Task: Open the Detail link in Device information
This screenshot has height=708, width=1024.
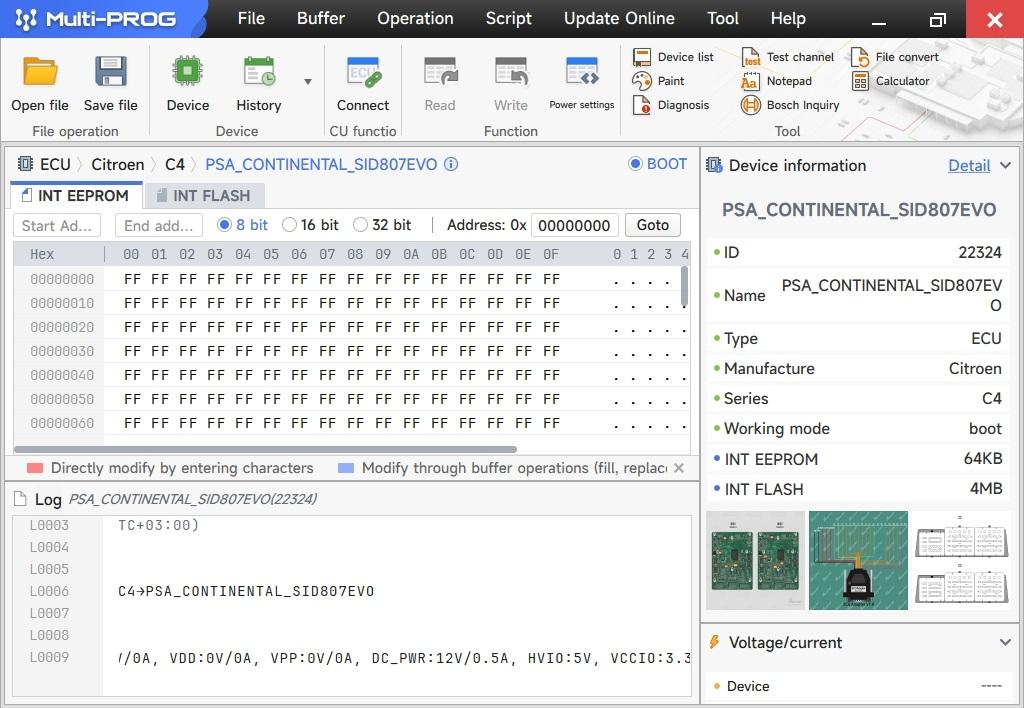Action: tap(969, 166)
